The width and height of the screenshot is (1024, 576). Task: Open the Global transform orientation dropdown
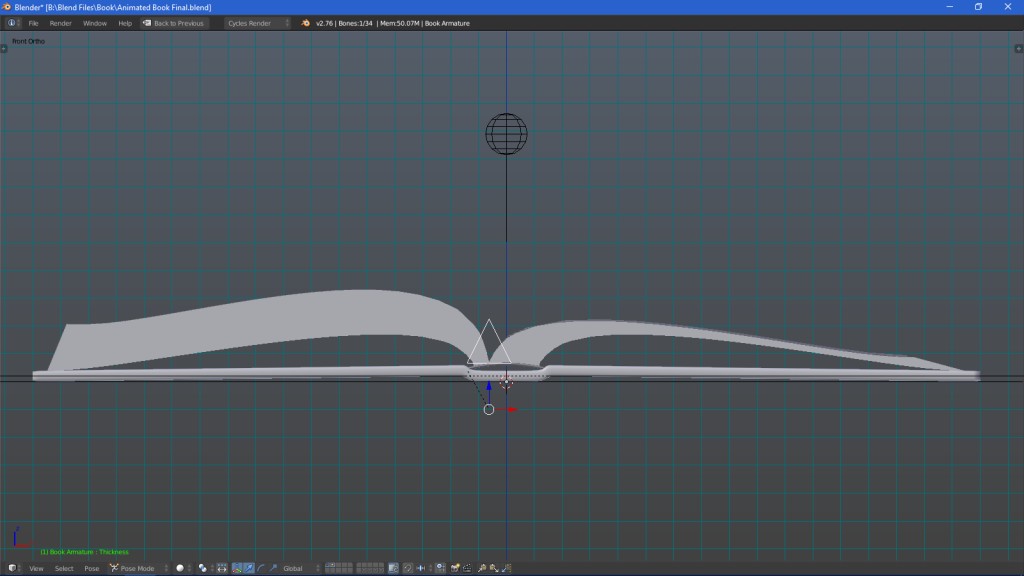pos(292,568)
